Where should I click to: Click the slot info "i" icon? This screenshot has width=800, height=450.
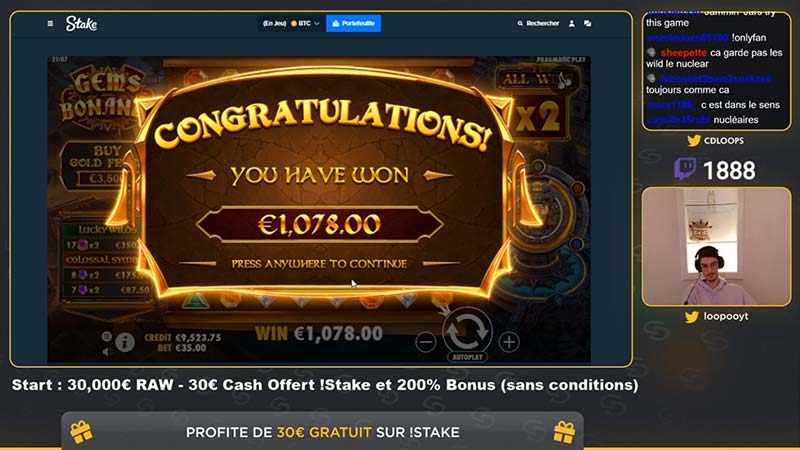coord(124,342)
